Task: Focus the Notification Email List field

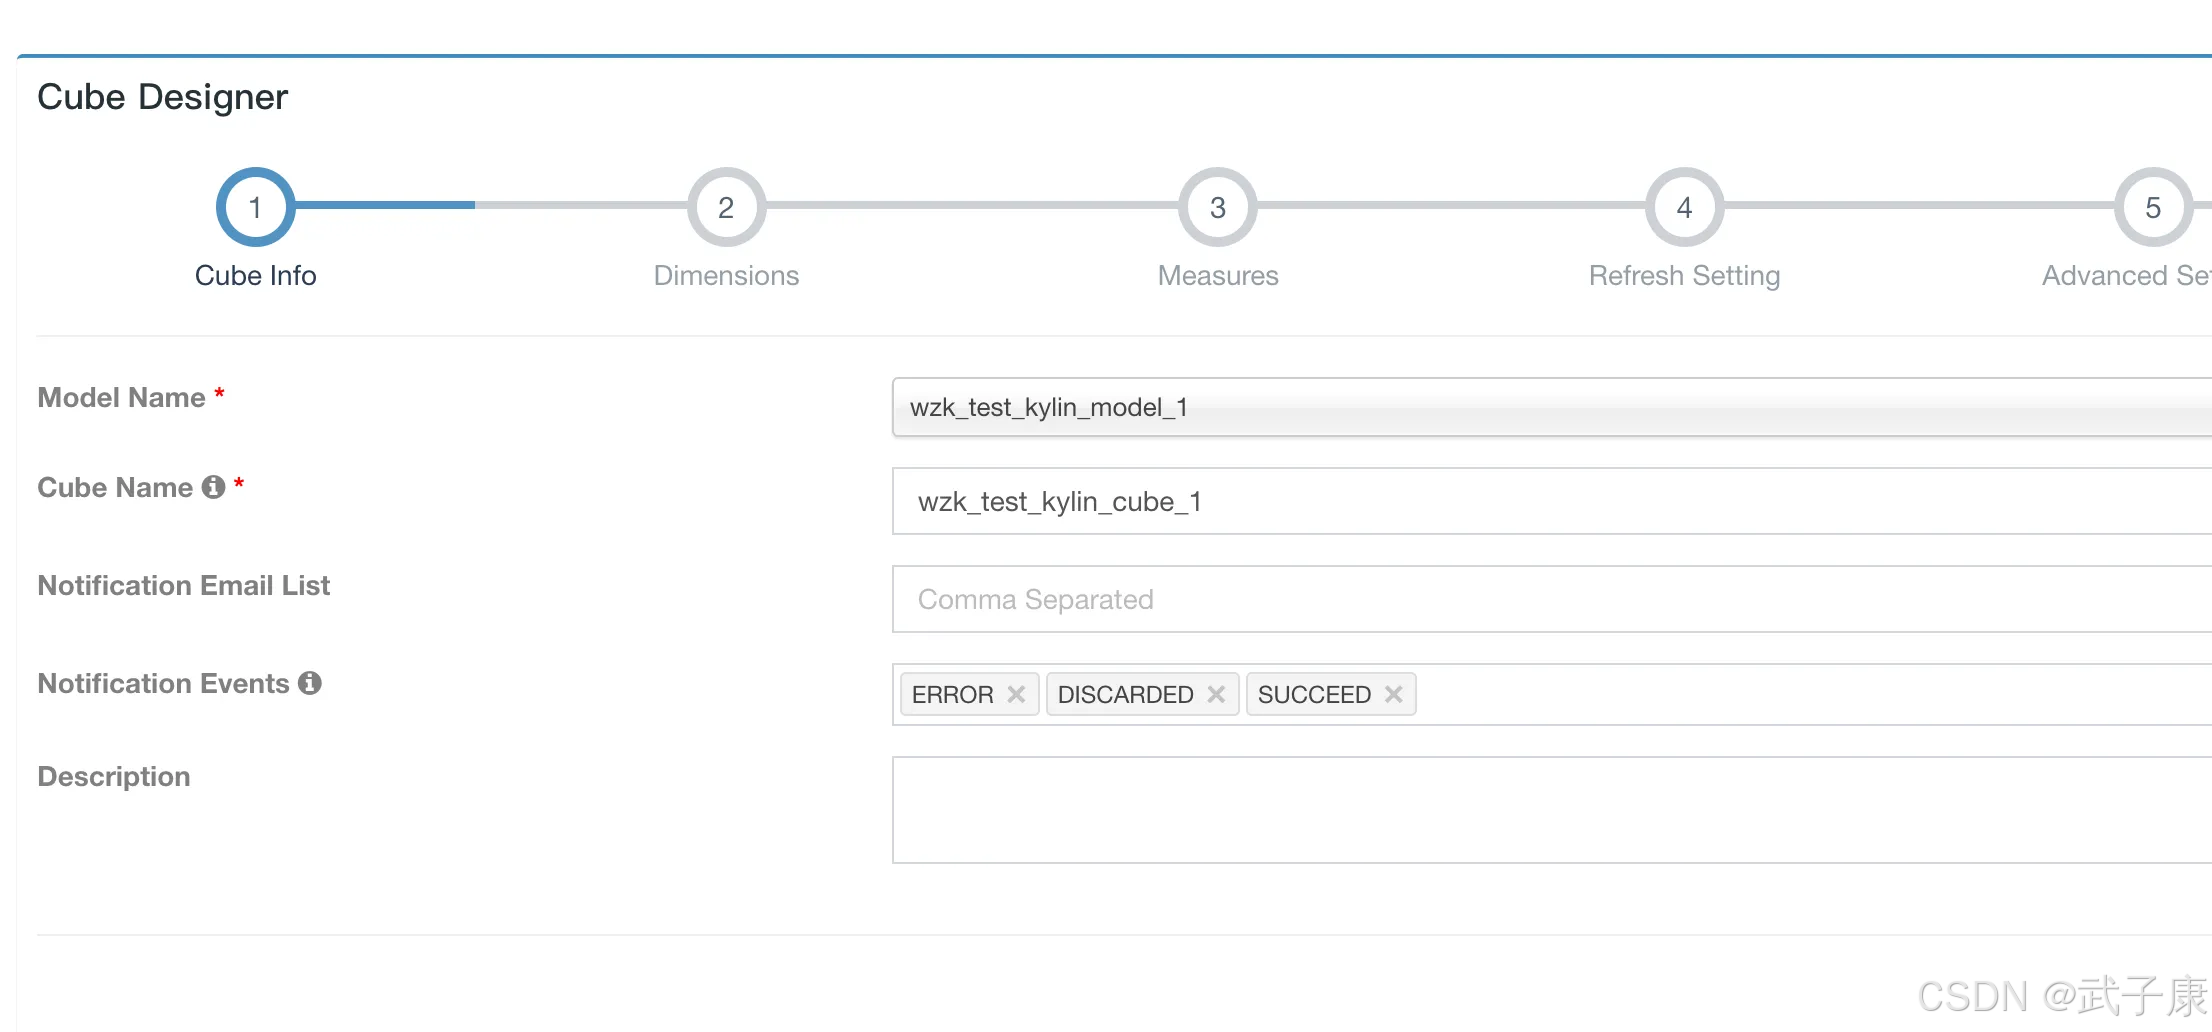Action: (1550, 599)
